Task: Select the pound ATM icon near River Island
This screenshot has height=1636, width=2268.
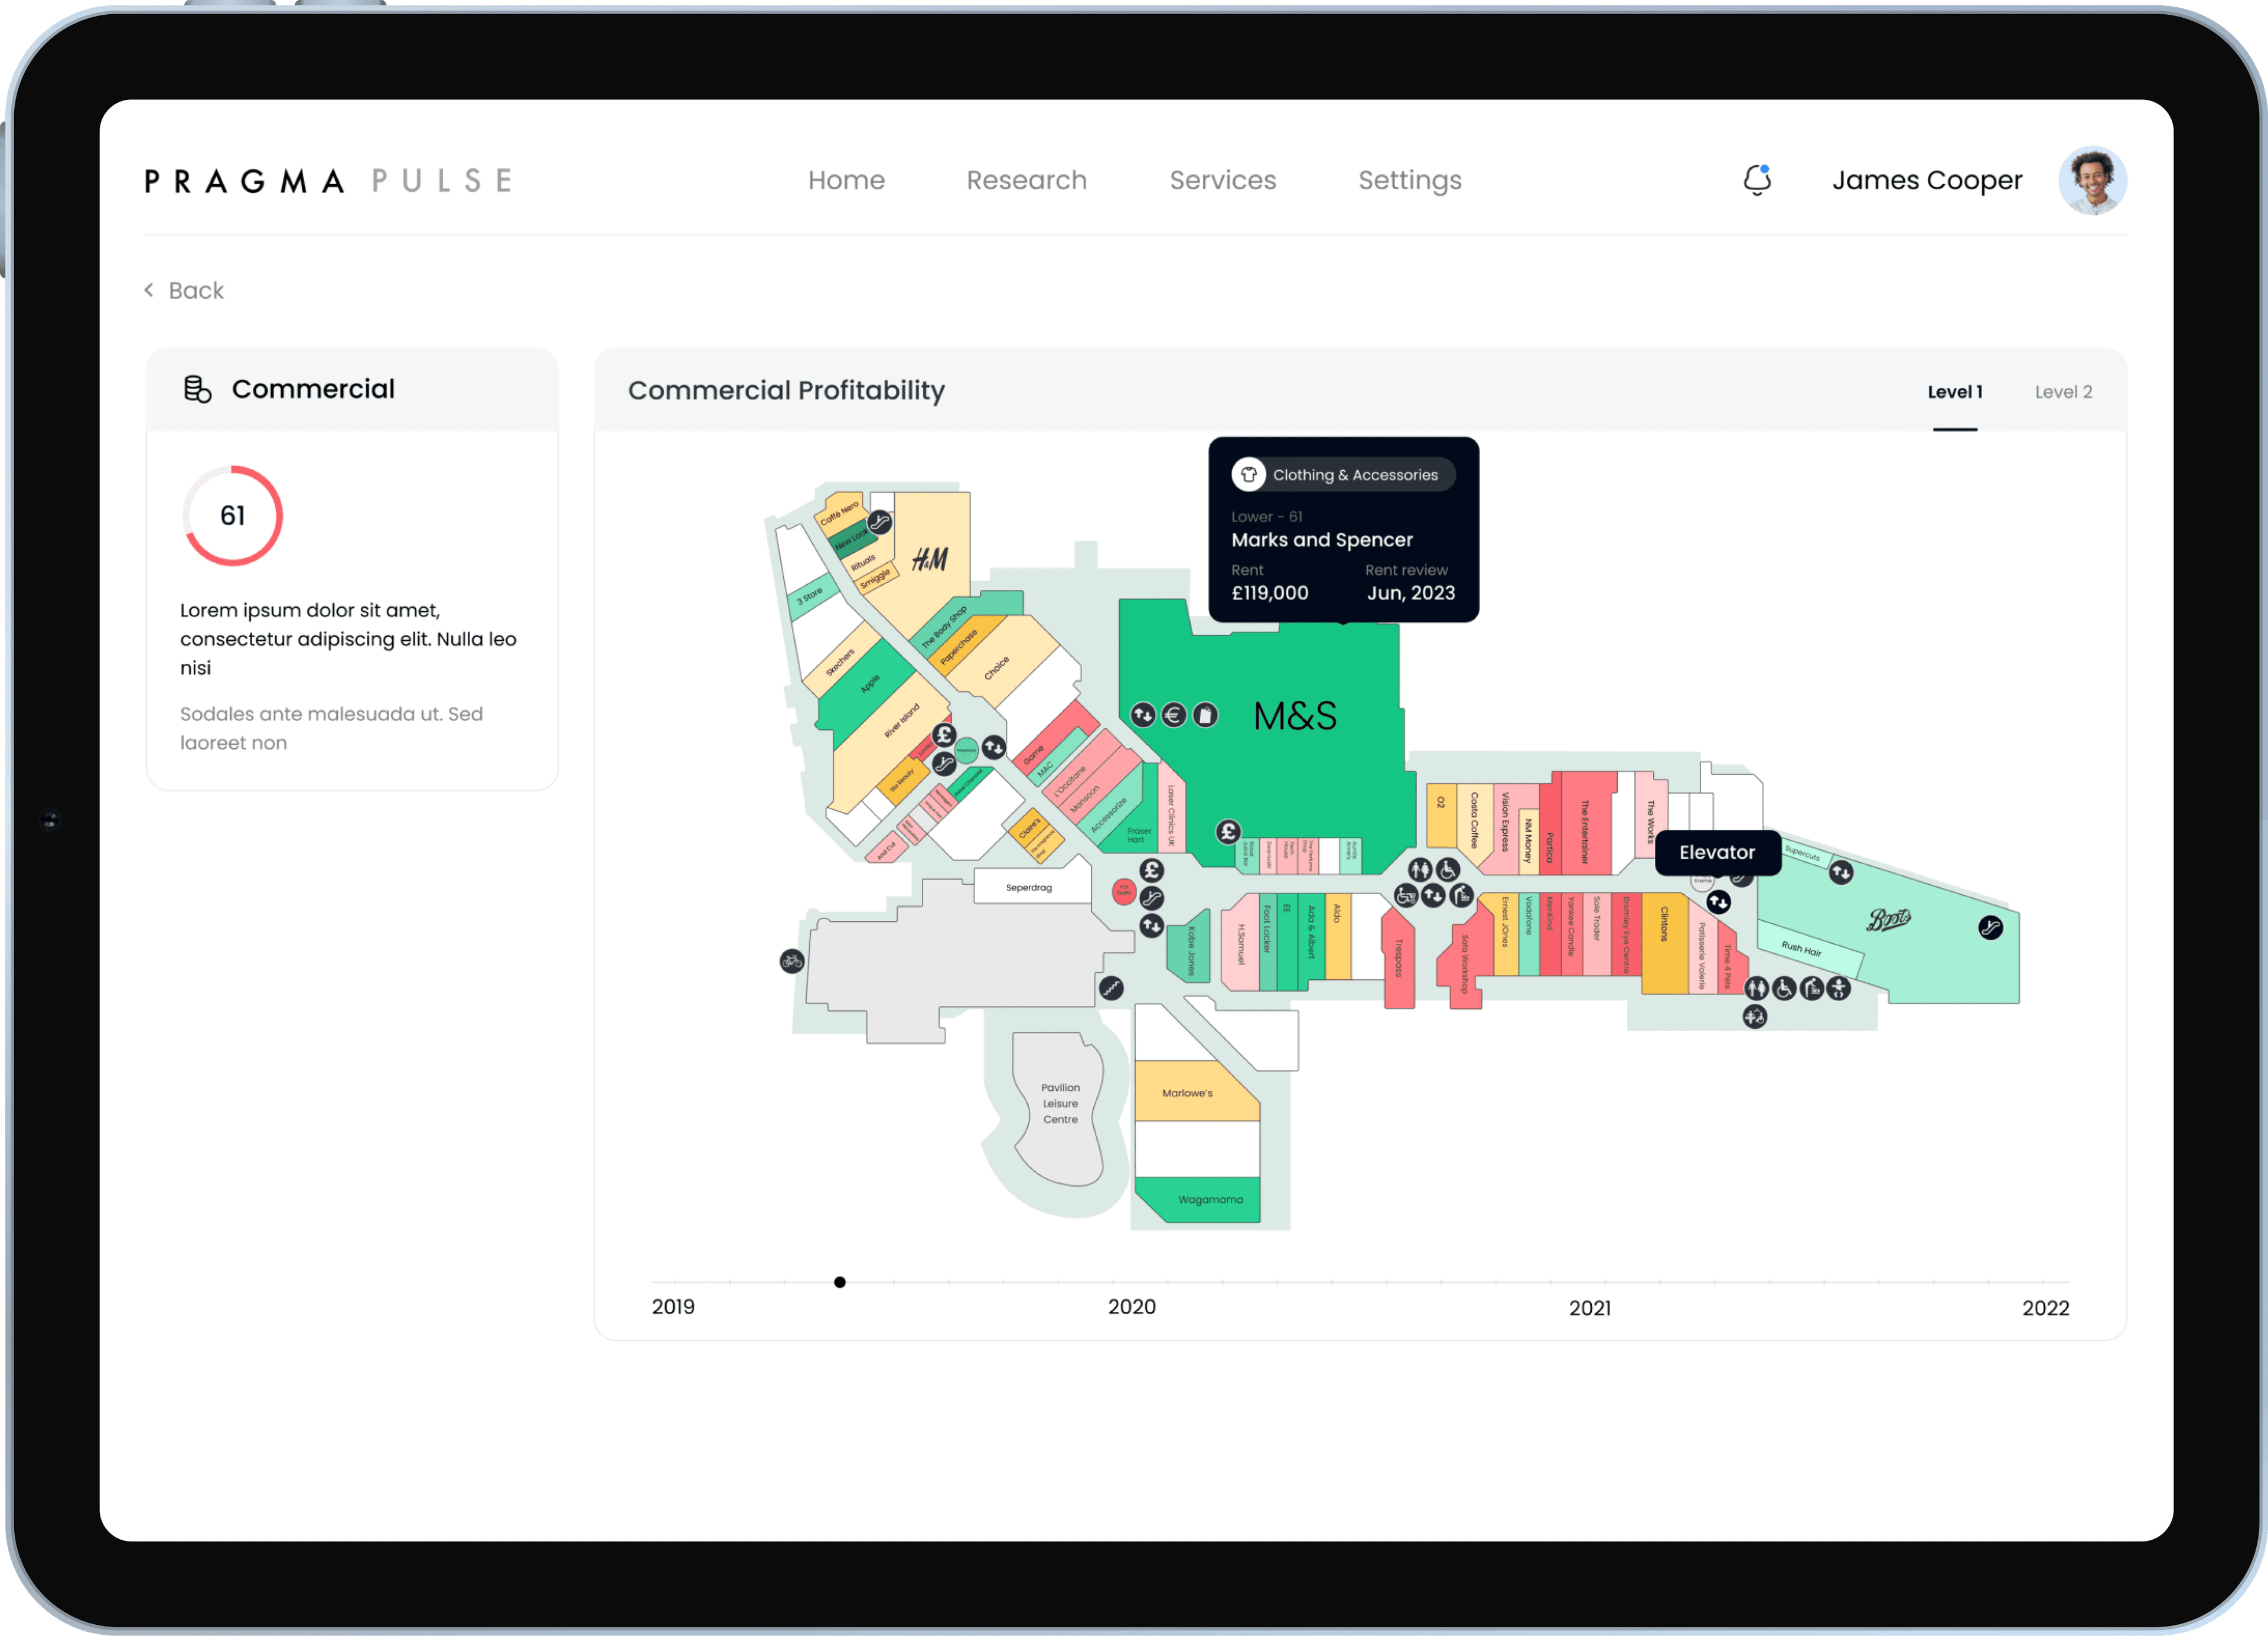Action: point(944,735)
